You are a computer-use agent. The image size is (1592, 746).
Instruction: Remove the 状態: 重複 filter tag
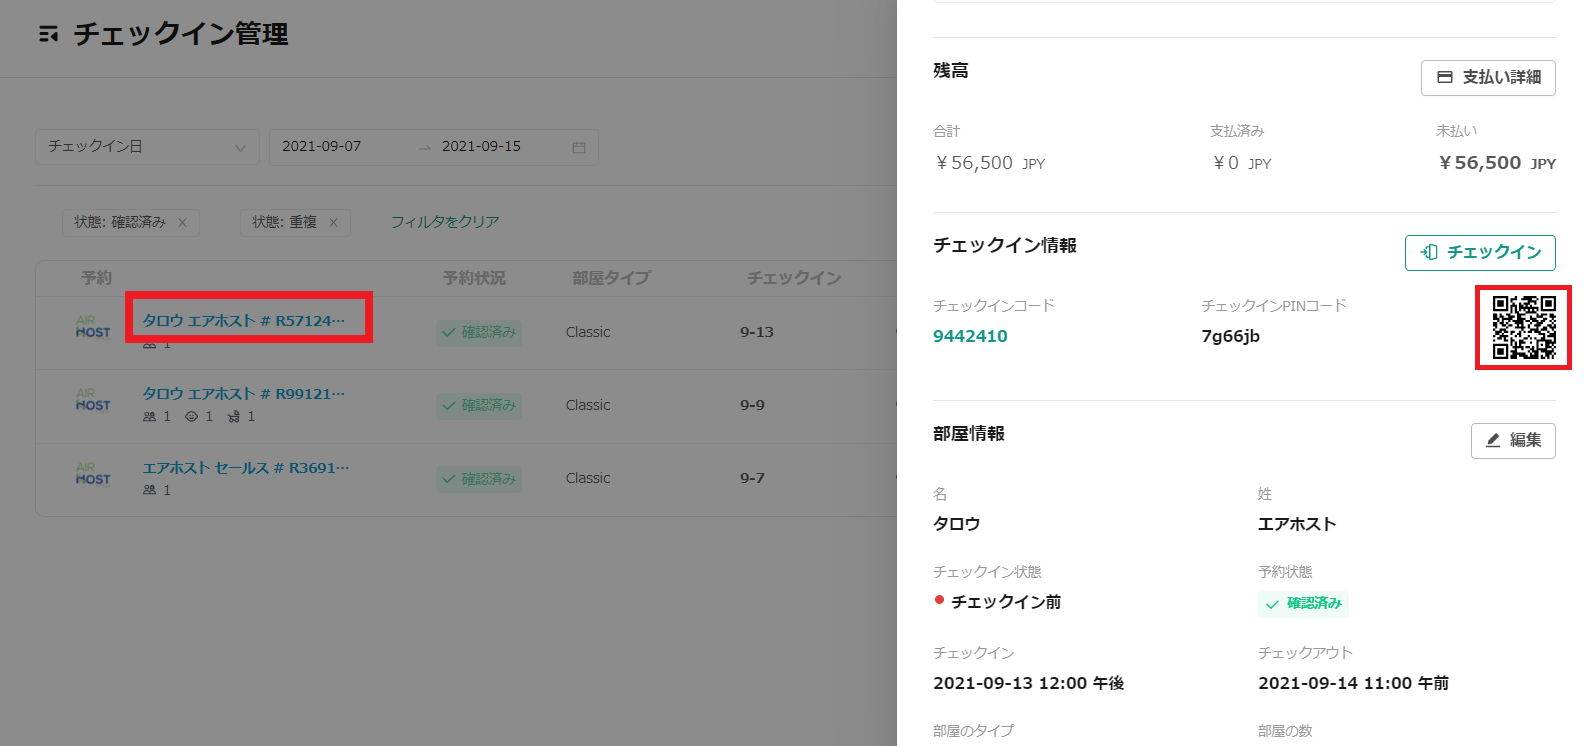[333, 223]
